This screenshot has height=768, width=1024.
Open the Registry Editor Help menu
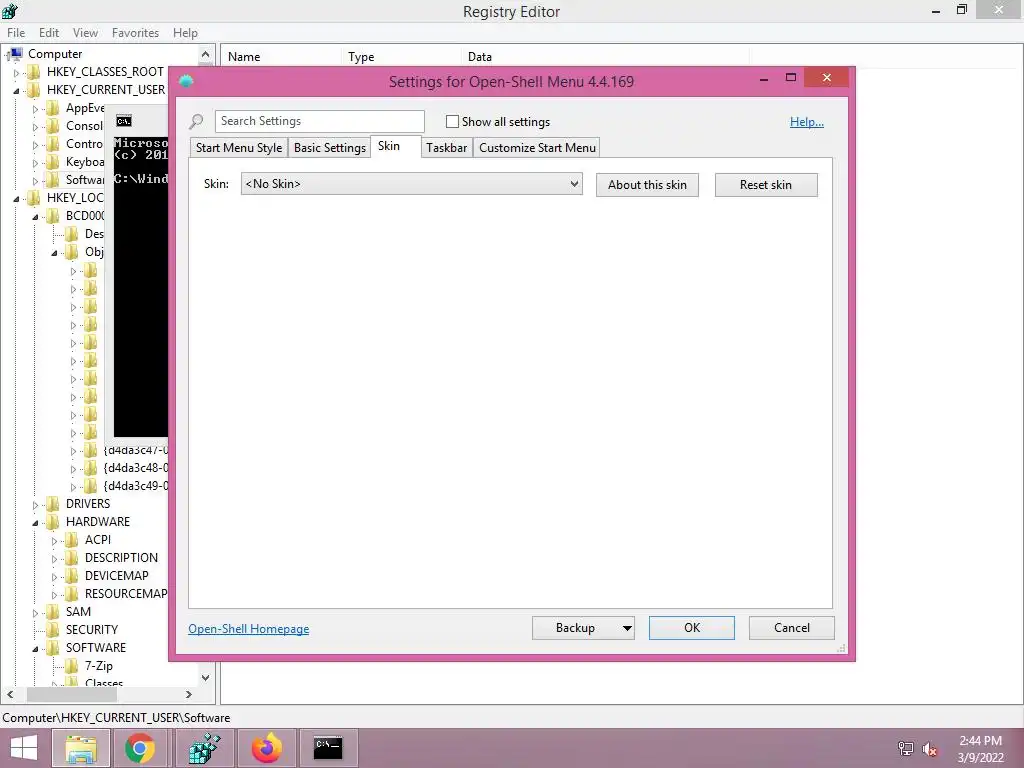[x=185, y=33]
